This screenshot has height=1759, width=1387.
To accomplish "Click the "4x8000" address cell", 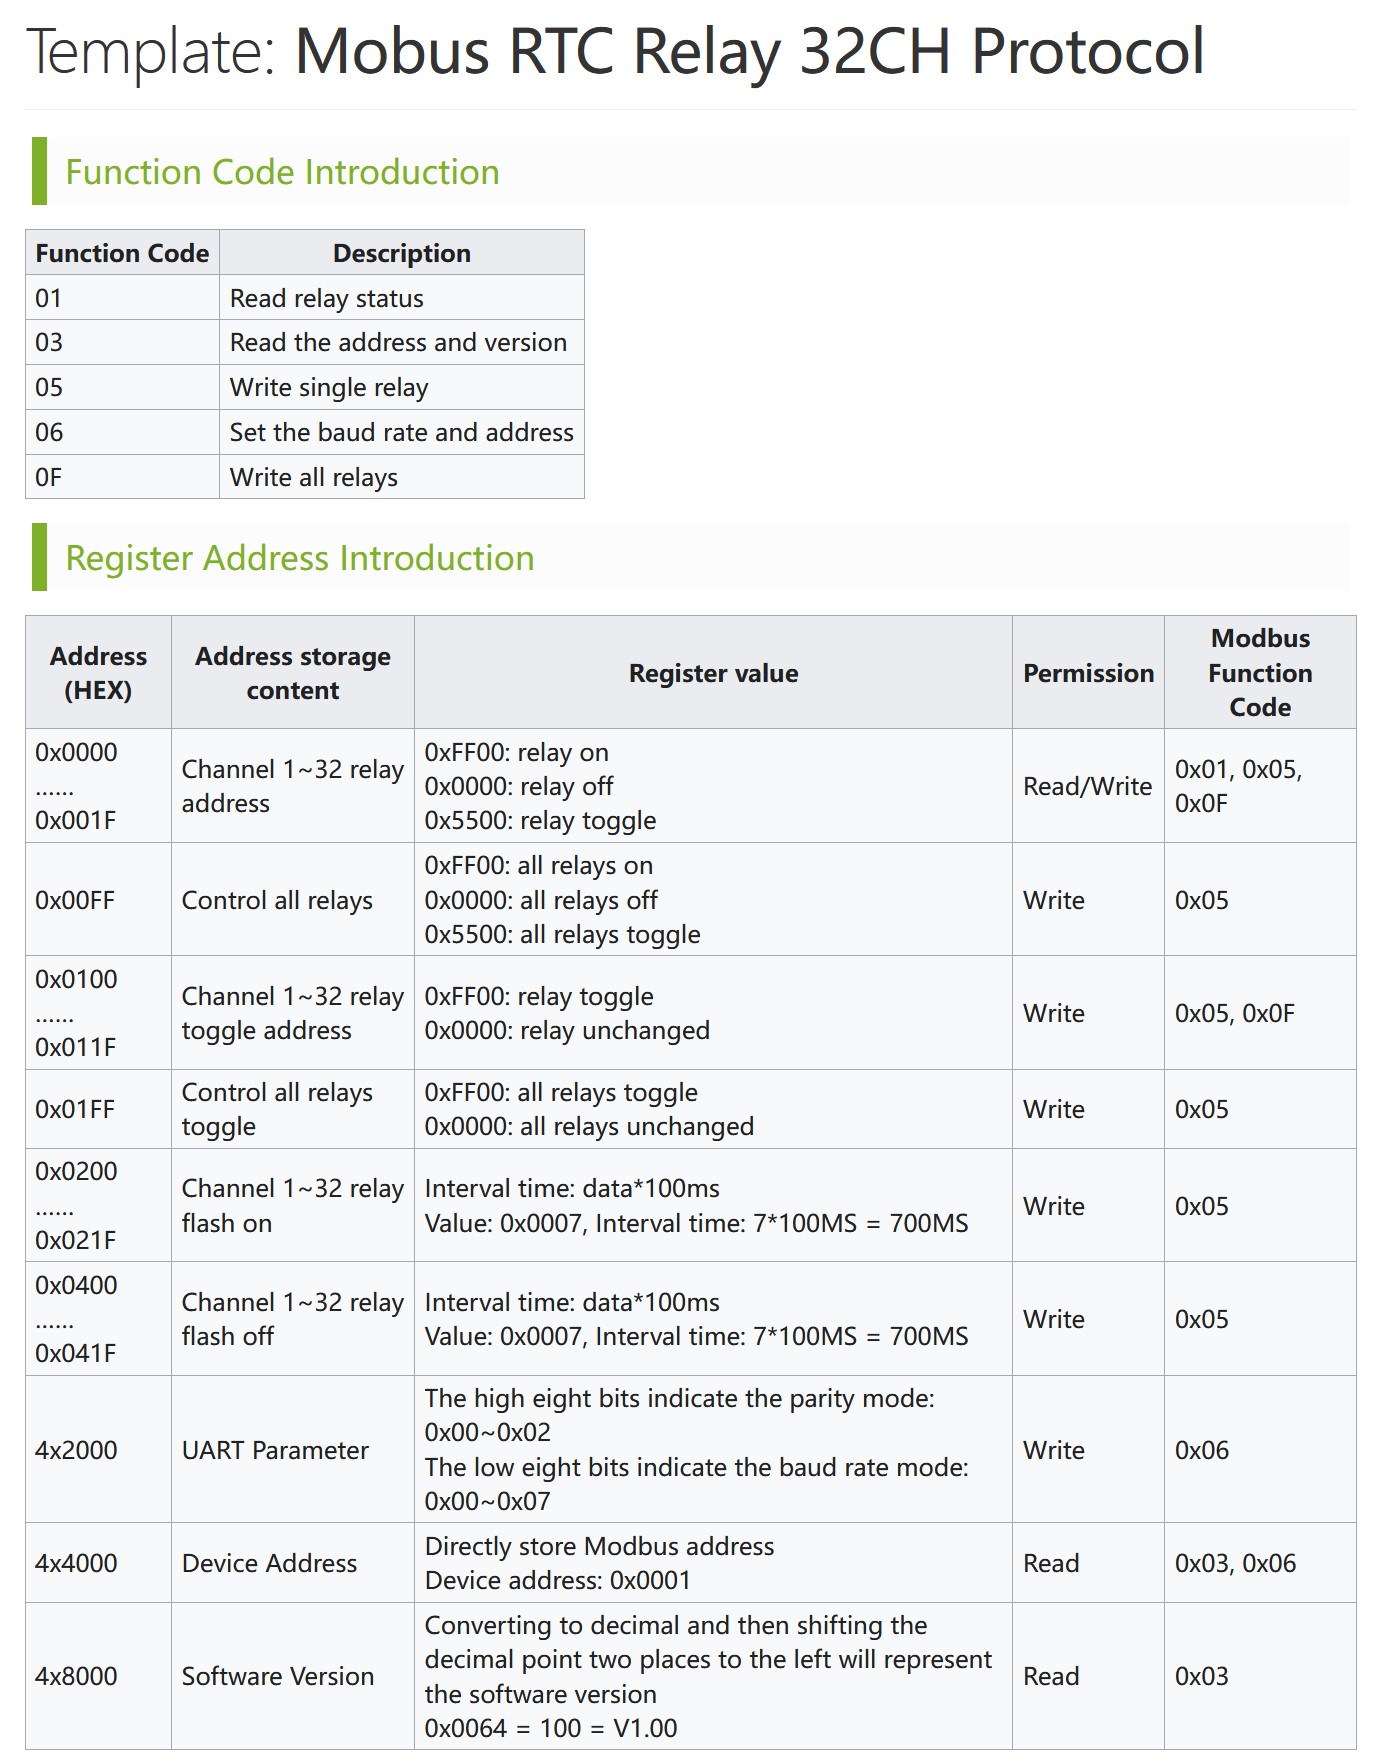I will point(76,1676).
